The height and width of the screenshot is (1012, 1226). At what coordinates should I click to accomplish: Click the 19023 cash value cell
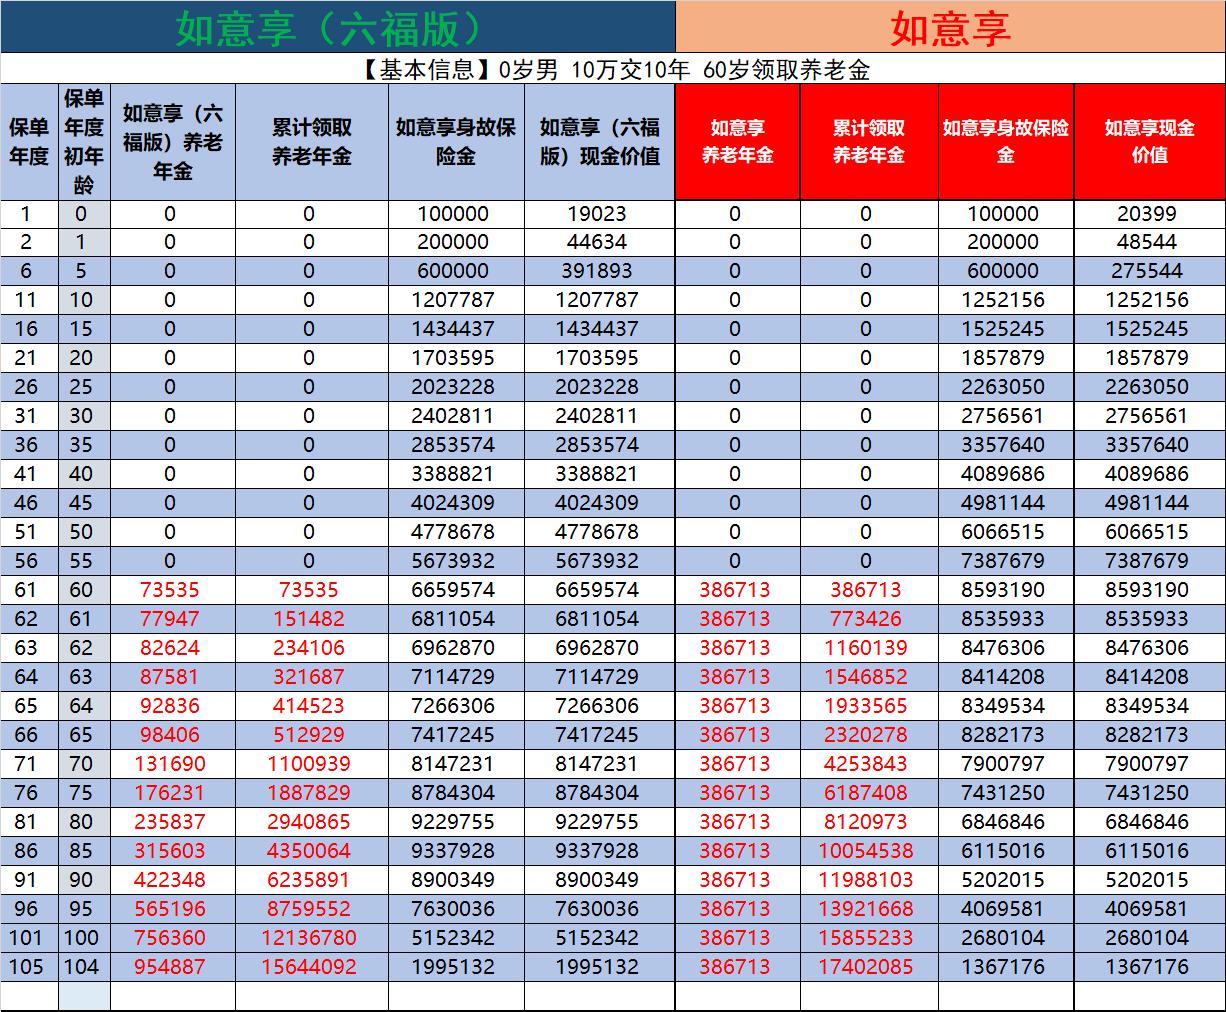pos(599,213)
